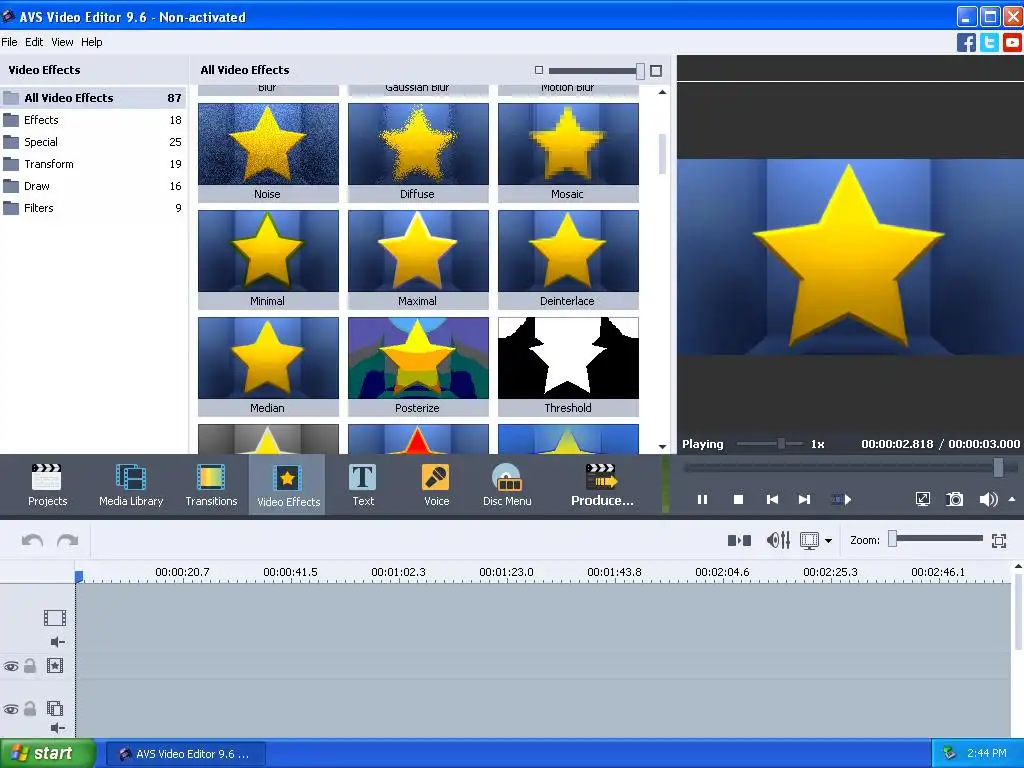The width and height of the screenshot is (1024, 768).
Task: Open the YouTube channel icon
Action: tap(1012, 42)
